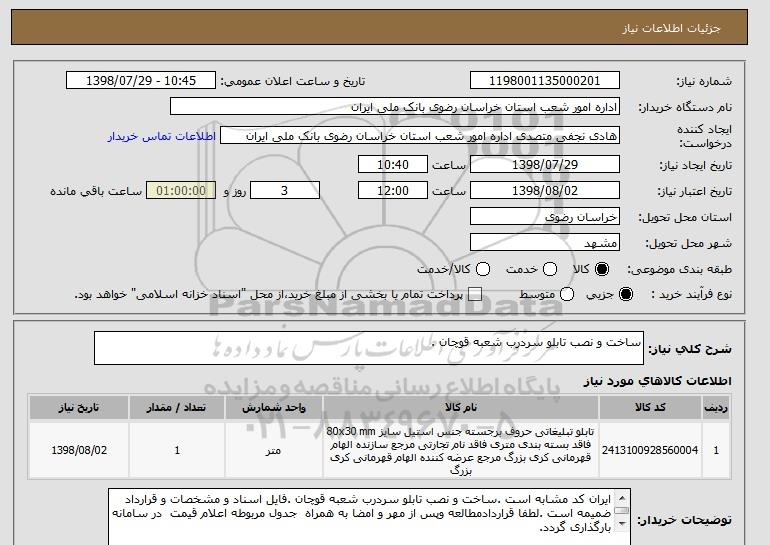Click the buyer notes scrollbar up arrow

[622, 496]
